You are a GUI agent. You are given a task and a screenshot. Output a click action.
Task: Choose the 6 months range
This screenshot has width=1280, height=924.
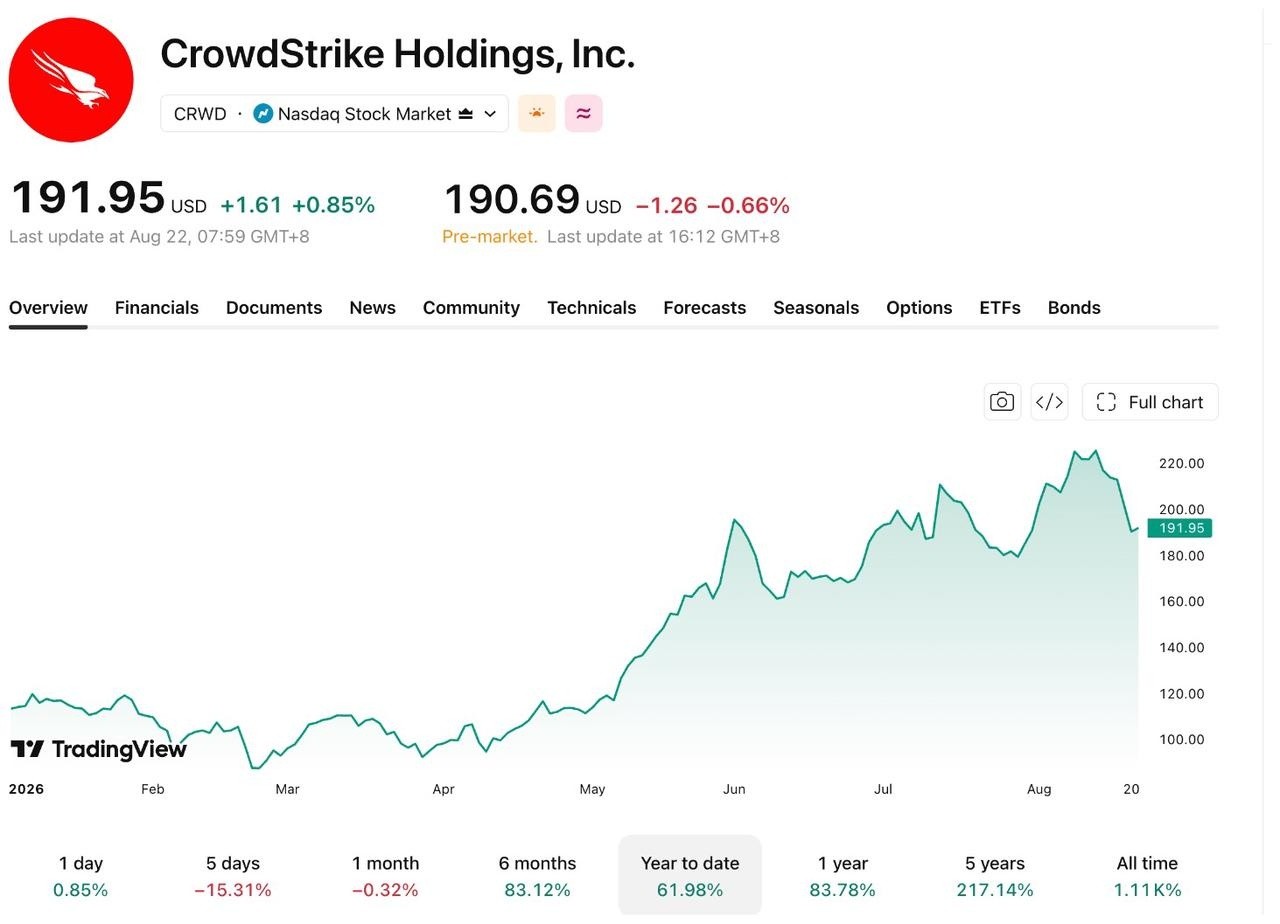[x=537, y=876]
